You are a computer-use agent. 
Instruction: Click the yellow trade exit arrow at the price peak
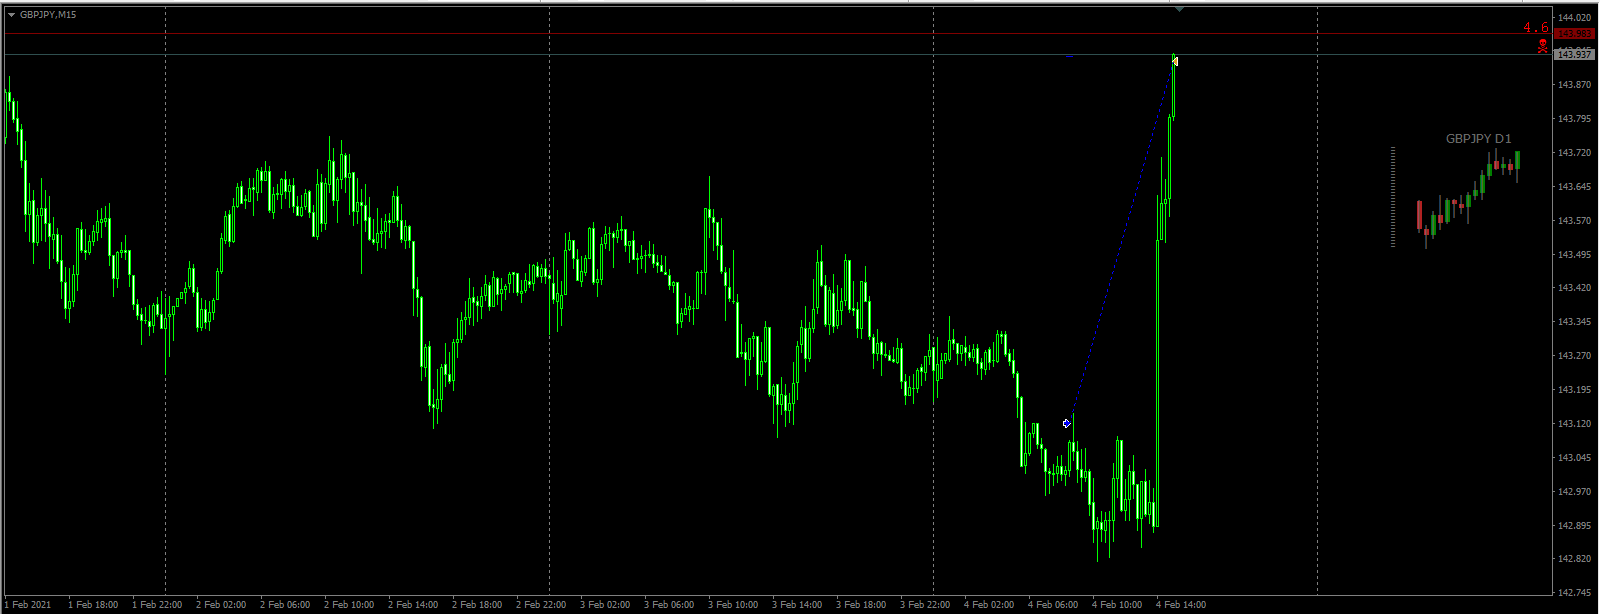click(1176, 61)
